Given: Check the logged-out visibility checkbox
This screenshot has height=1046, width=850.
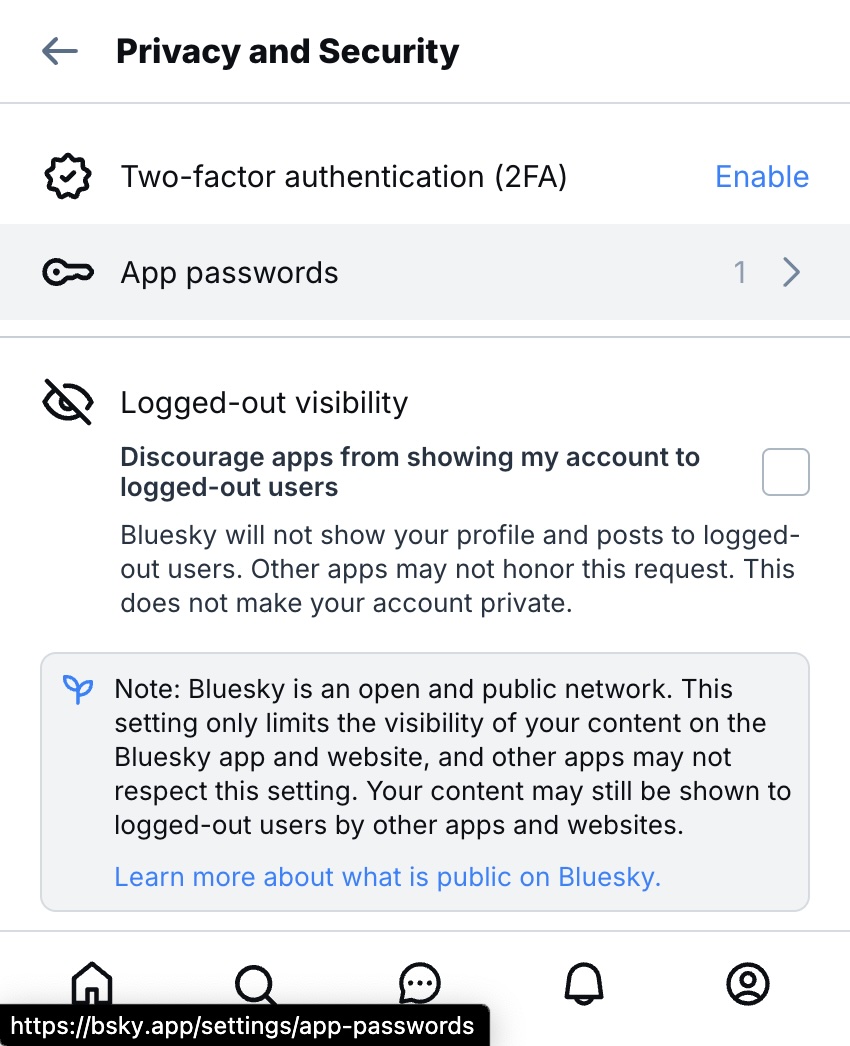Looking at the screenshot, I should click(x=785, y=472).
